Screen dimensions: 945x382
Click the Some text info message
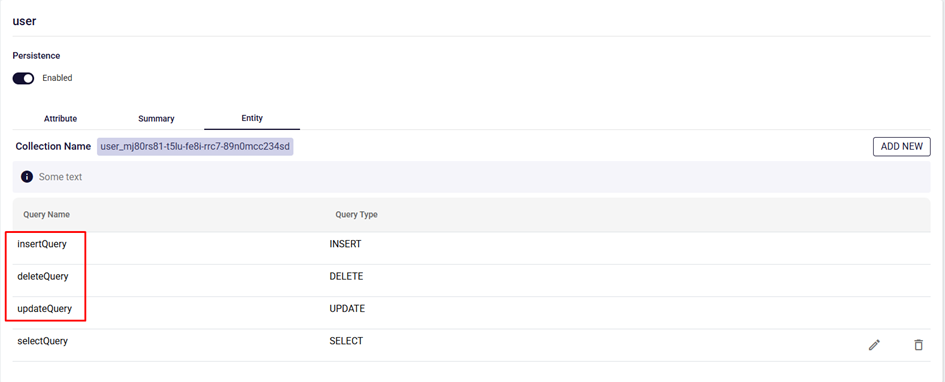(60, 177)
